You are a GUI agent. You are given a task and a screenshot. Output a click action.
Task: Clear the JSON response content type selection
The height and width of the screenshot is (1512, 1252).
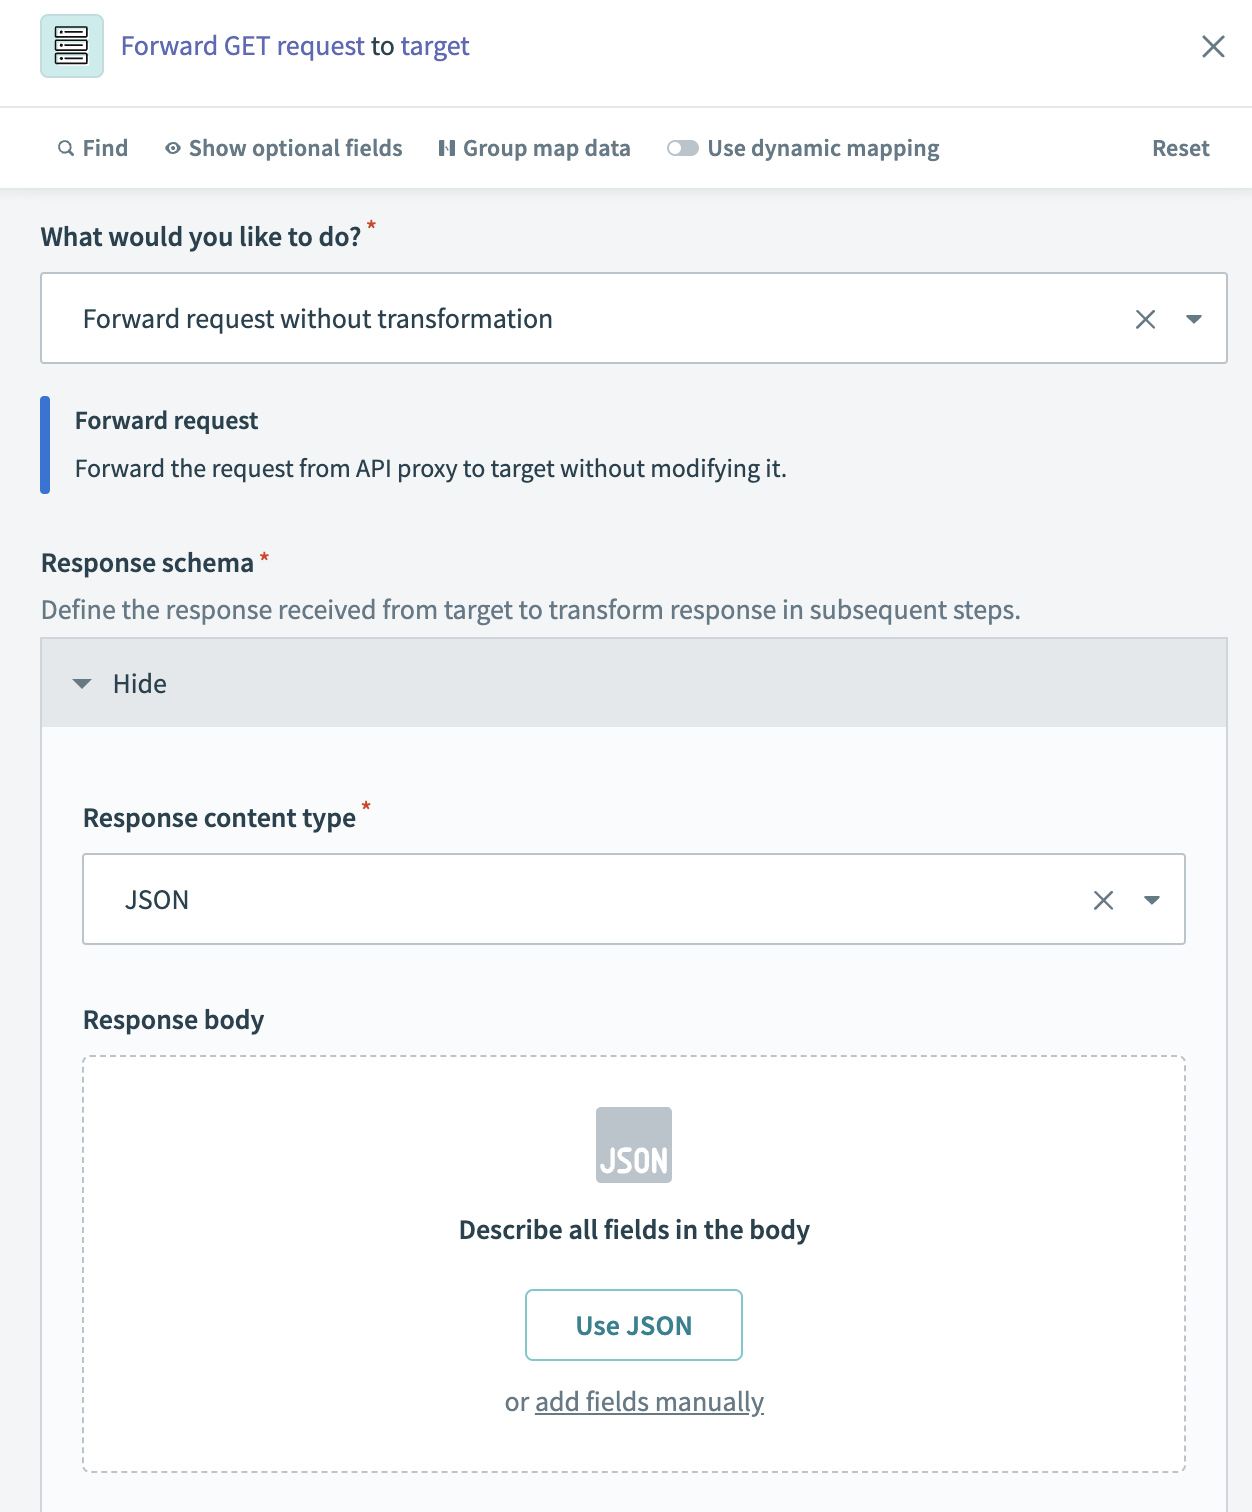1104,899
